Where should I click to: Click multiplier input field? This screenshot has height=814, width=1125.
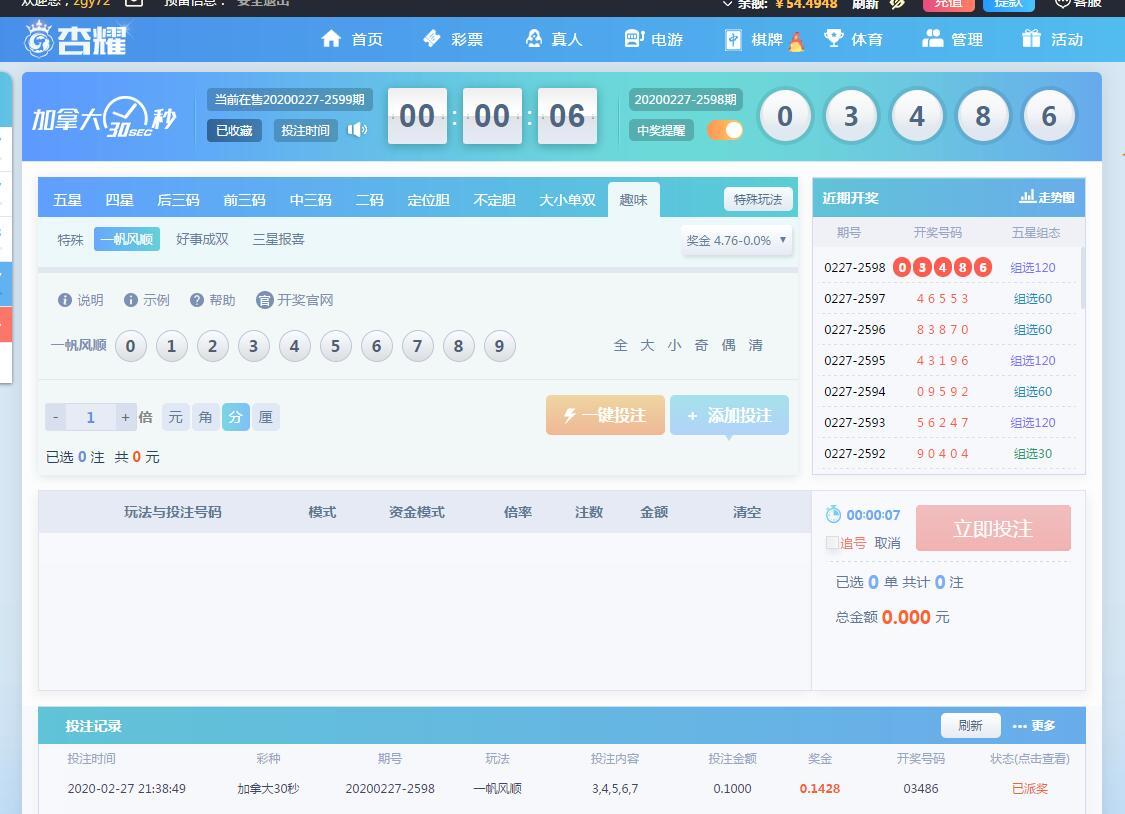(x=90, y=417)
